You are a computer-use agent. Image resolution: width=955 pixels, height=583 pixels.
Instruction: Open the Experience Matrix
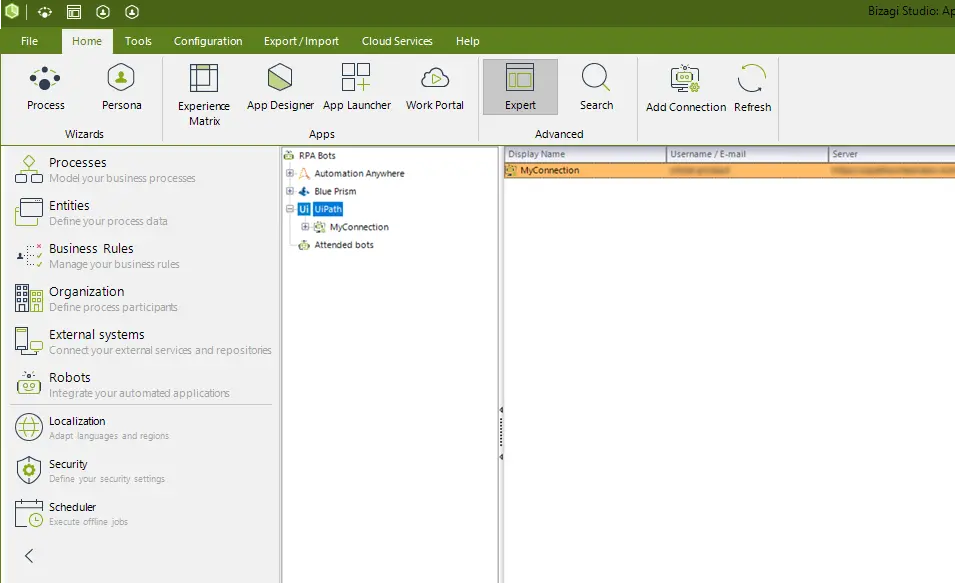tap(204, 95)
